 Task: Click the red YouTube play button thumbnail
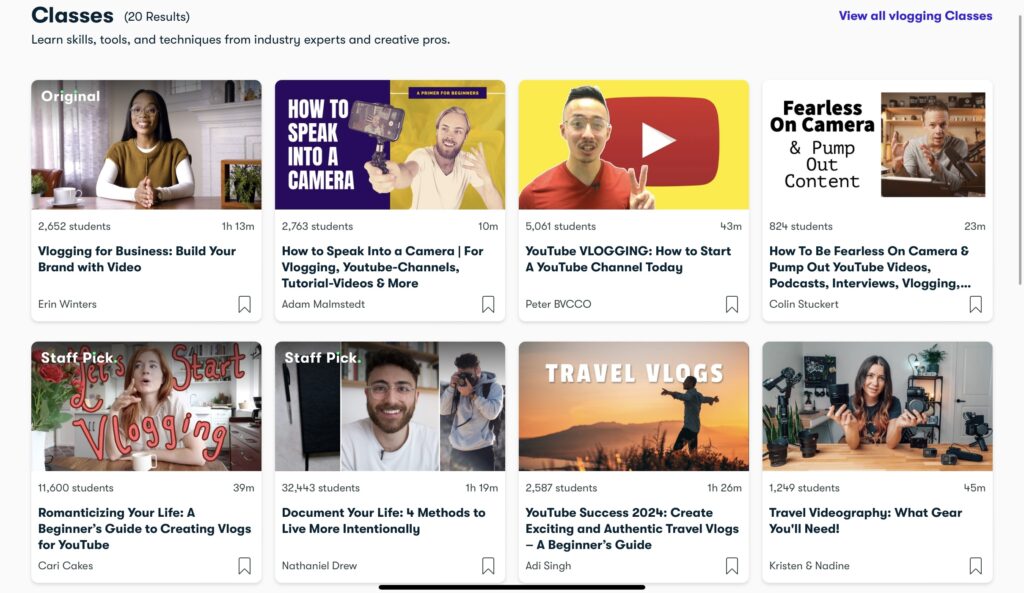click(x=634, y=145)
